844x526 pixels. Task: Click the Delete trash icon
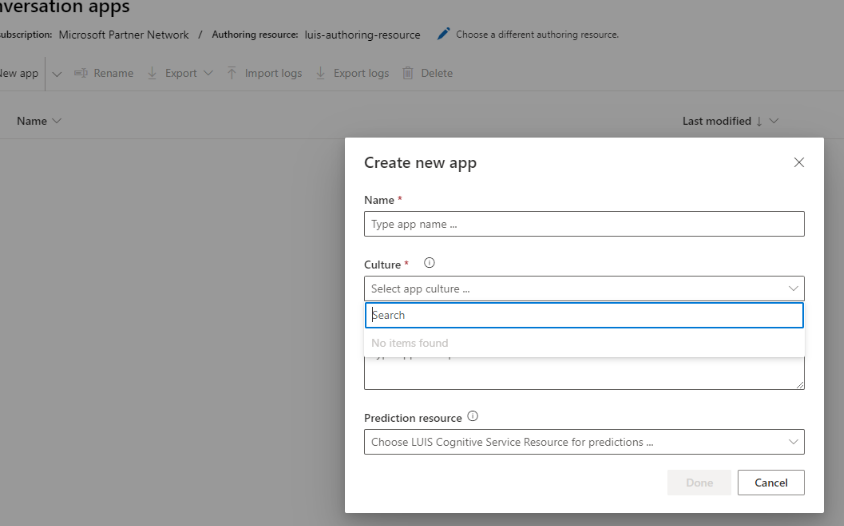click(408, 73)
